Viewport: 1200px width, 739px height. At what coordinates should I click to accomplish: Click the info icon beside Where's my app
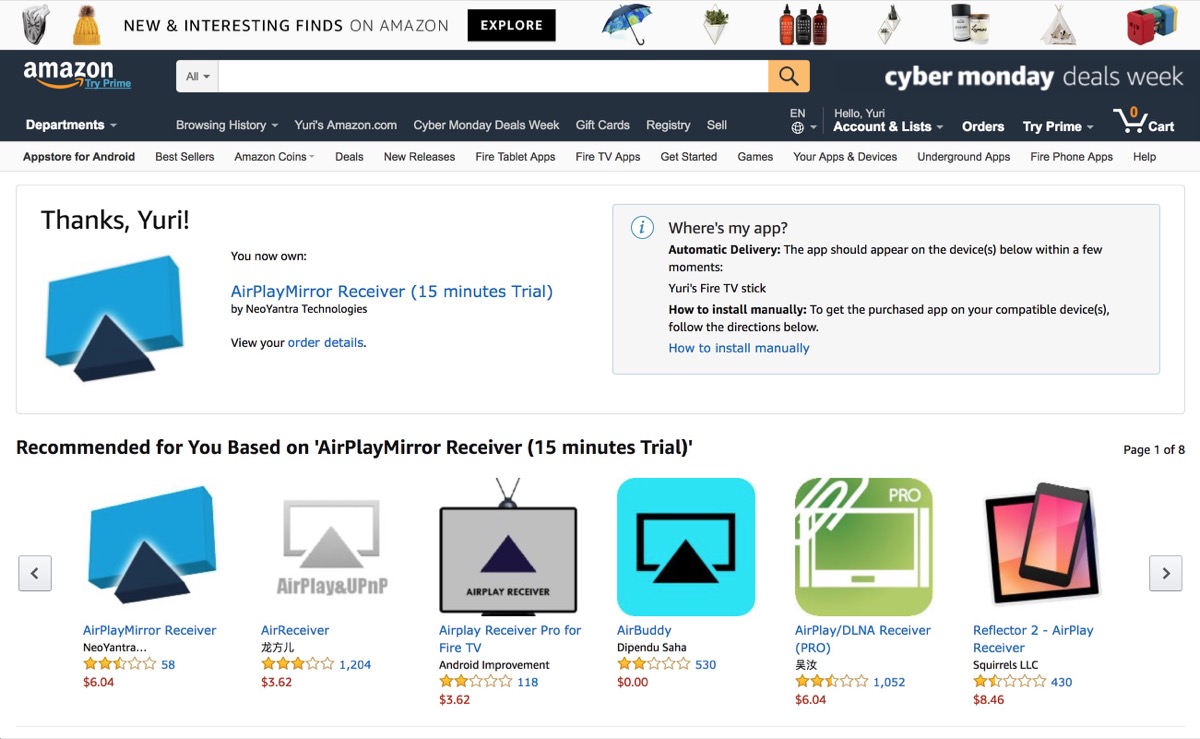[x=642, y=228]
